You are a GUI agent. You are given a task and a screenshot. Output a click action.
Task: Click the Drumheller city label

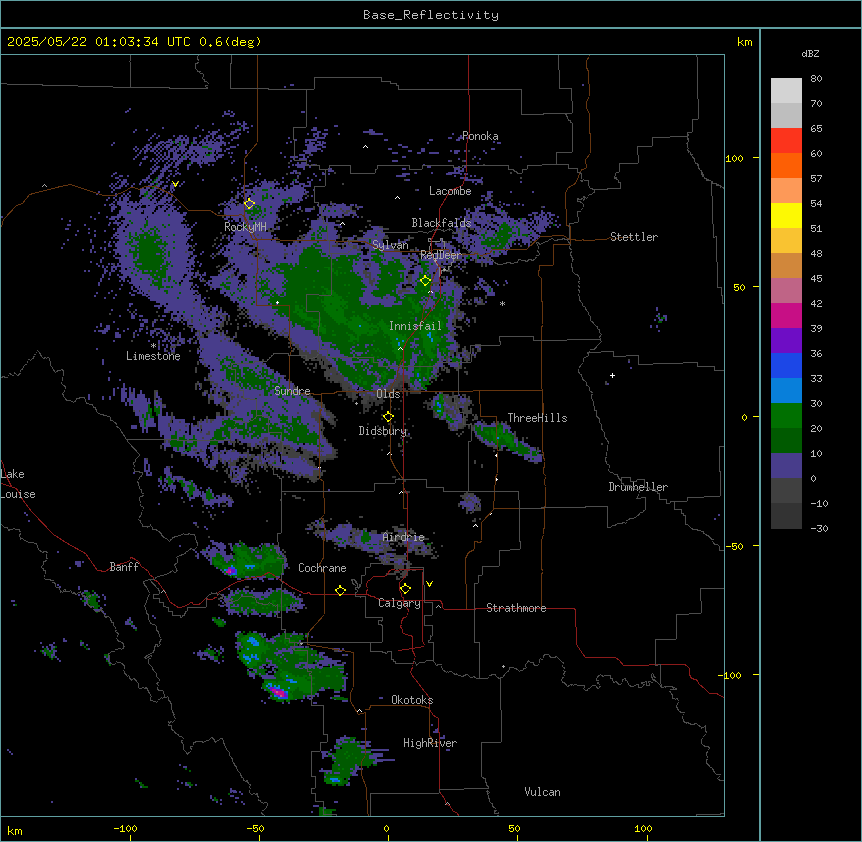(x=638, y=487)
